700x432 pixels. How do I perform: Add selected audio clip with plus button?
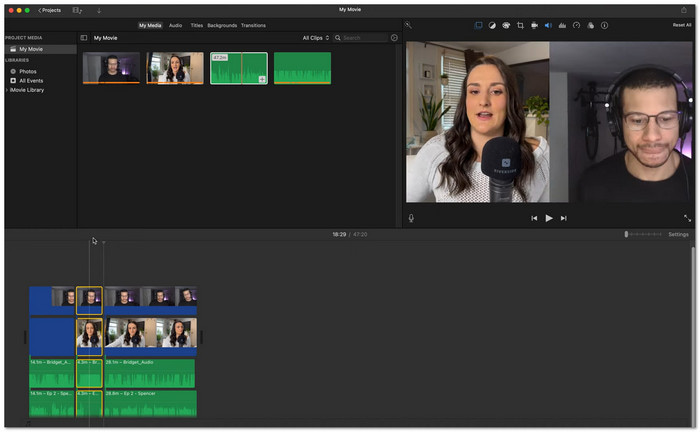point(262,79)
